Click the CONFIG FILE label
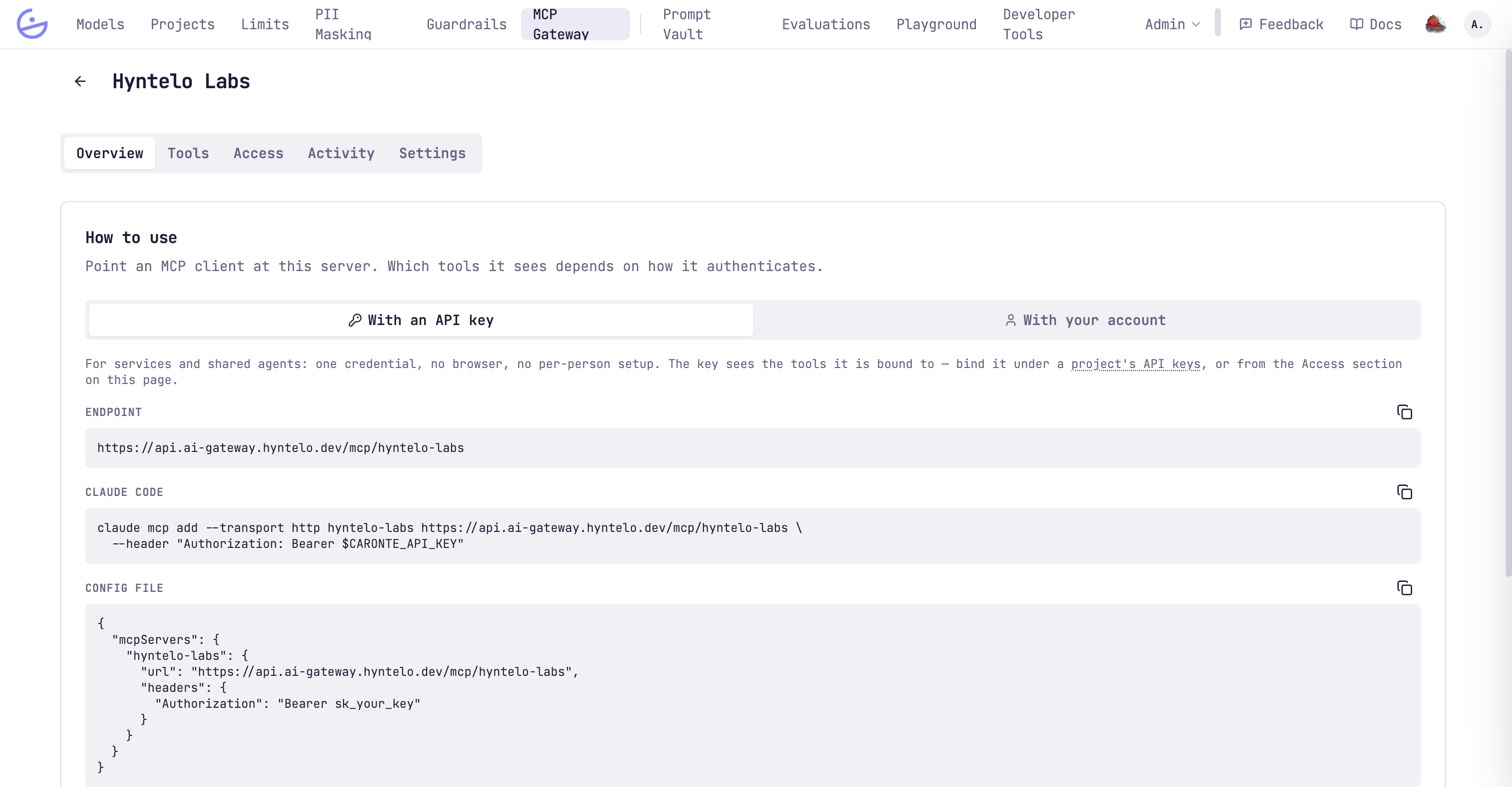Image resolution: width=1512 pixels, height=787 pixels. pyautogui.click(x=124, y=588)
